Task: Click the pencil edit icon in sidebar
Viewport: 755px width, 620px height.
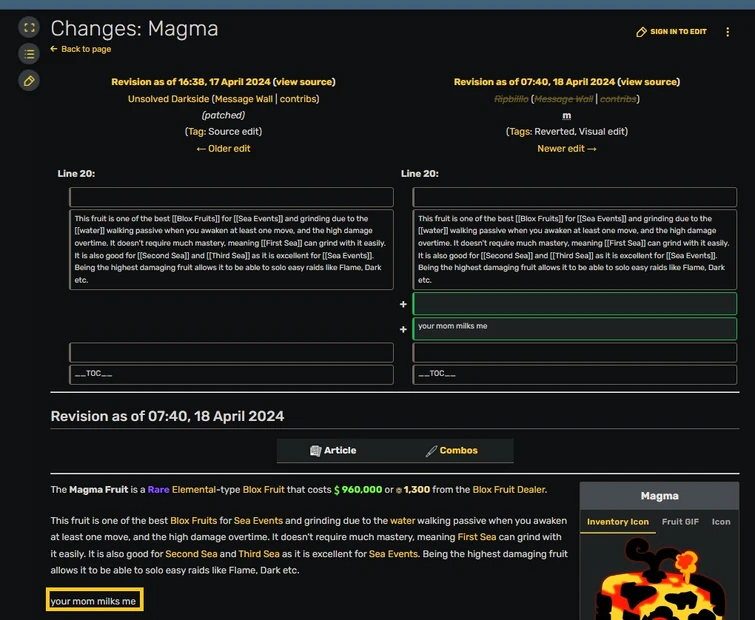Action: [29, 80]
